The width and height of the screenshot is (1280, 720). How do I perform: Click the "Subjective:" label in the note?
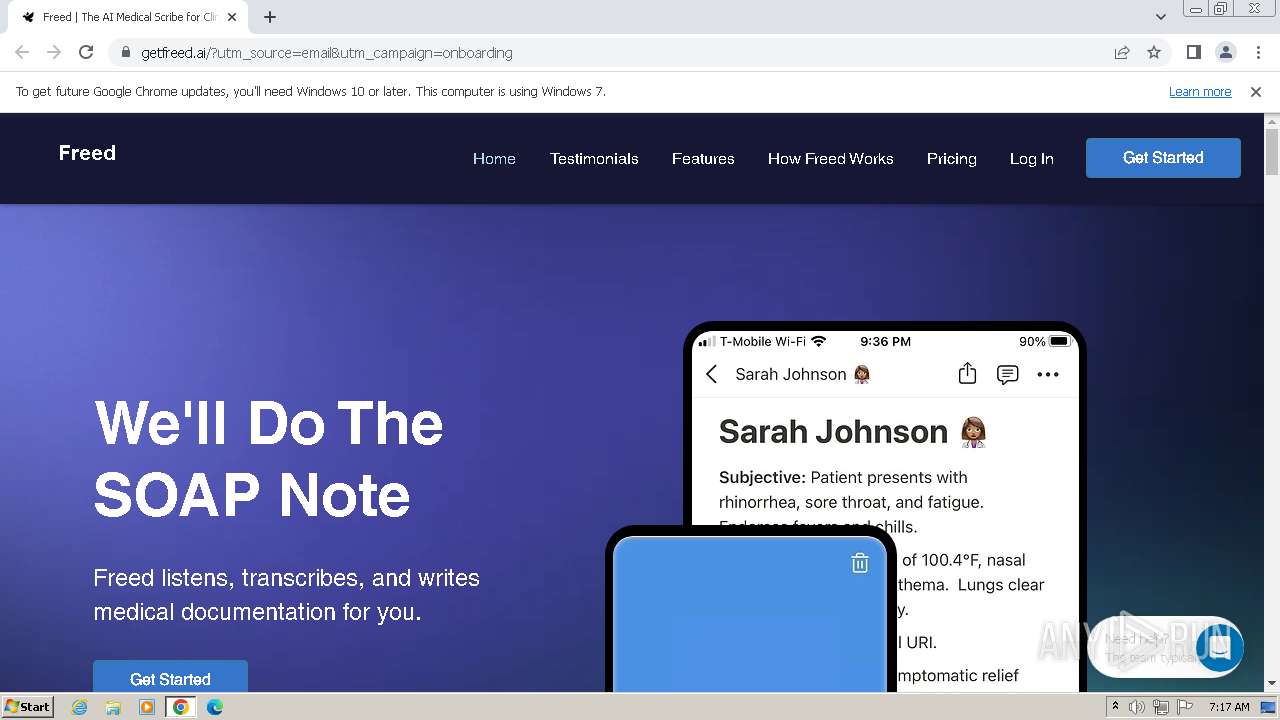[x=762, y=478]
